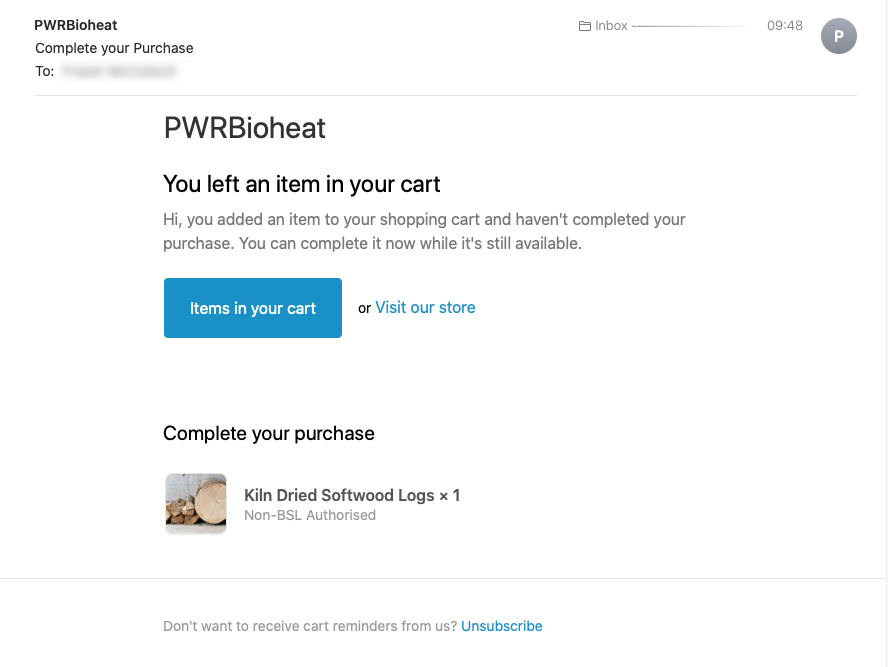
Task: Follow the Visit our store link
Action: coord(425,307)
